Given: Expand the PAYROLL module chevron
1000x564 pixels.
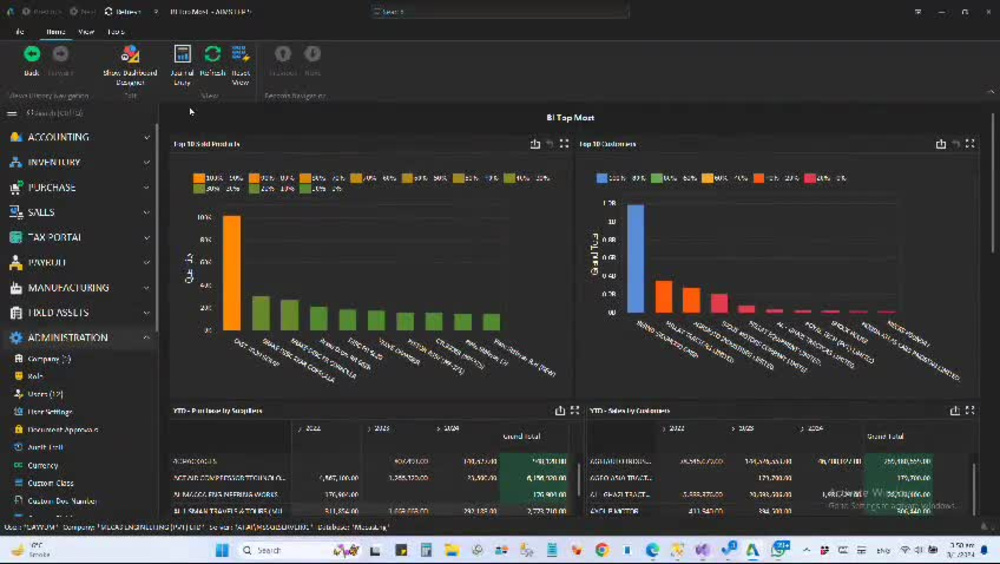Looking at the screenshot, I should pyautogui.click(x=147, y=262).
